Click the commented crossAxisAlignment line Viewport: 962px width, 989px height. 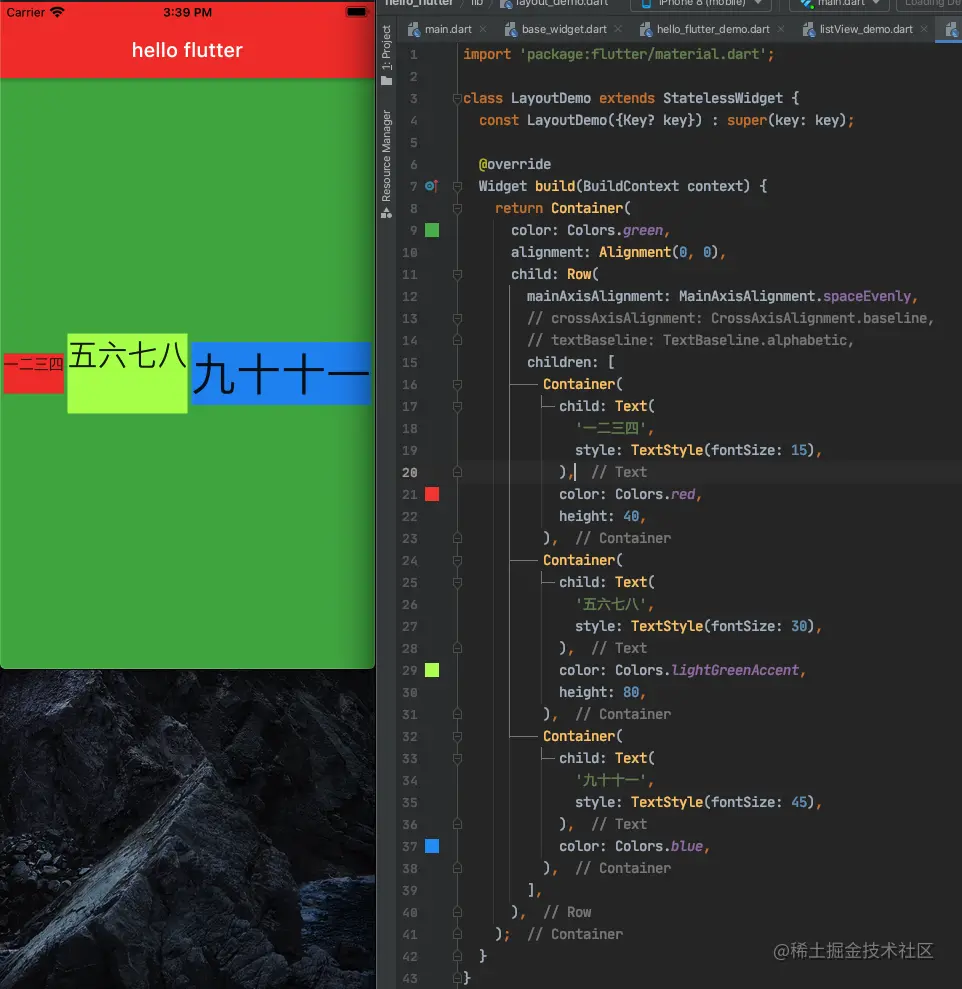[730, 318]
